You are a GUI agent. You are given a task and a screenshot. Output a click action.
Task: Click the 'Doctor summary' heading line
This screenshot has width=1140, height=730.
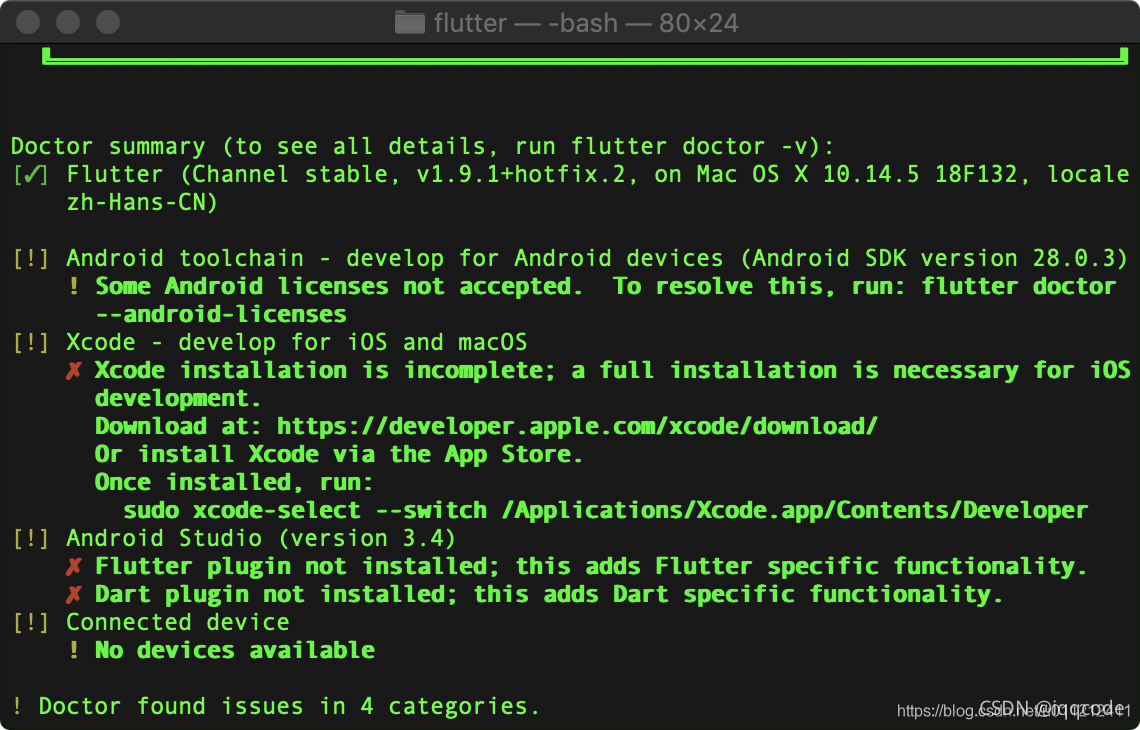pos(423,146)
